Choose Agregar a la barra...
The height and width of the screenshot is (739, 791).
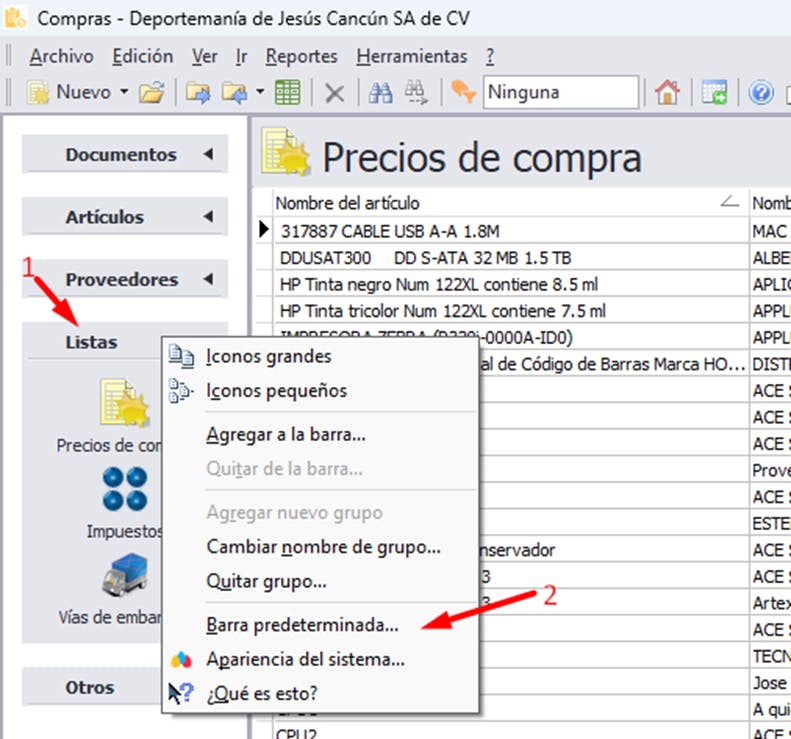coord(320,435)
